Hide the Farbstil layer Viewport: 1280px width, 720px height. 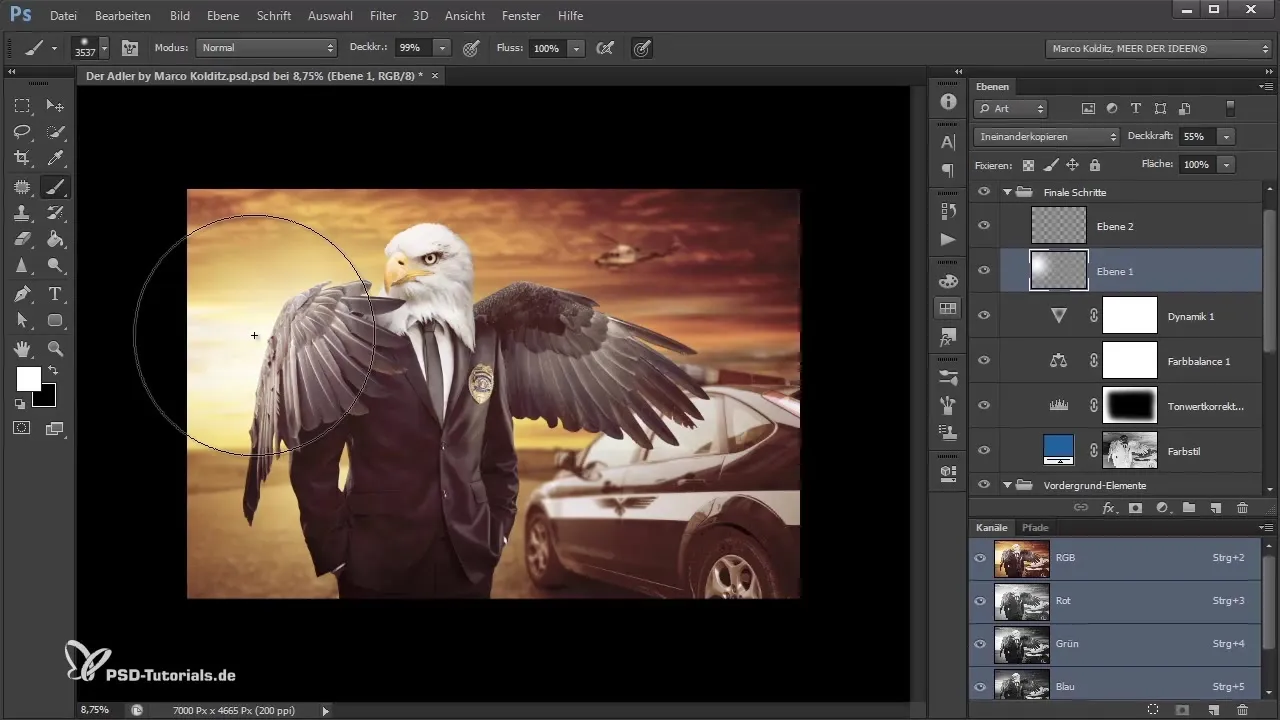(x=984, y=451)
